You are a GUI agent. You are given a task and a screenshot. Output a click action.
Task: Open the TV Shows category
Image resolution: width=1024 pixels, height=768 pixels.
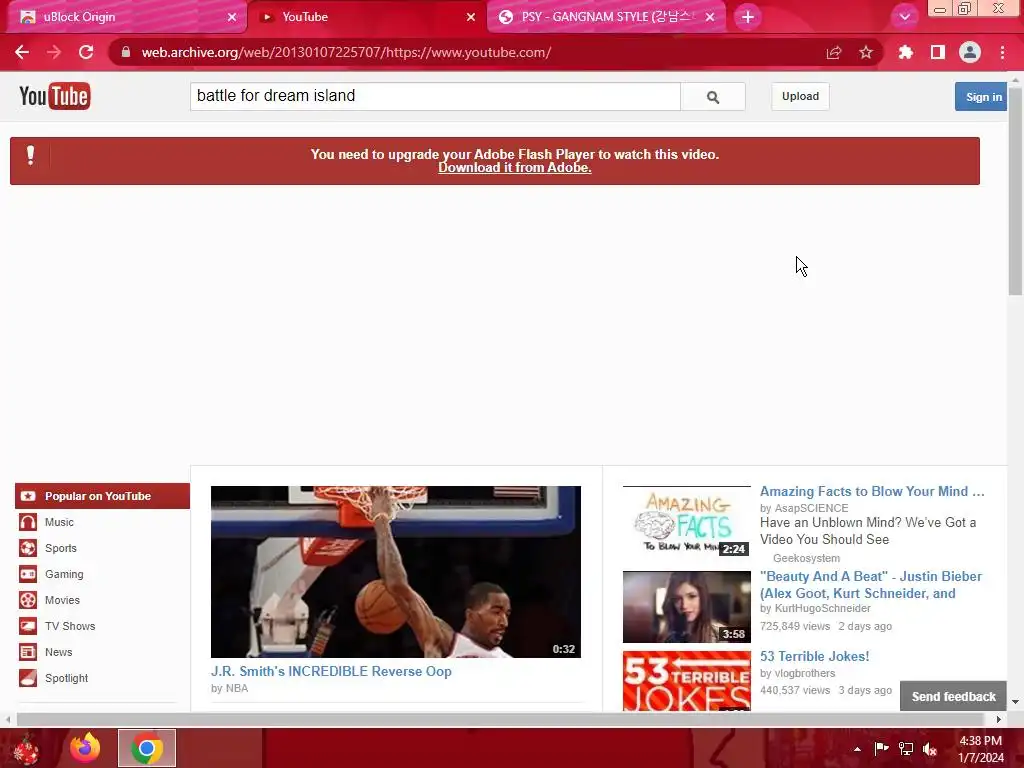[70, 626]
